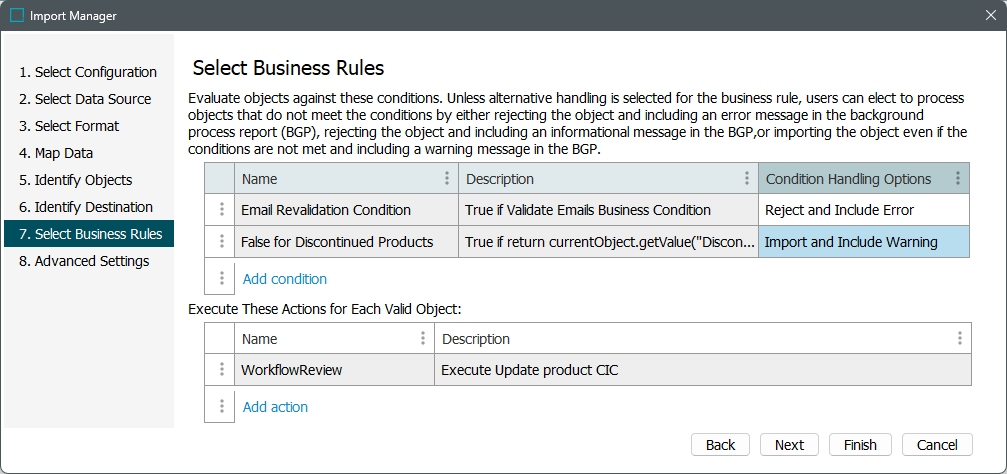Viewport: 1007px width, 474px height.
Task: Click the Add action link
Action: point(275,407)
